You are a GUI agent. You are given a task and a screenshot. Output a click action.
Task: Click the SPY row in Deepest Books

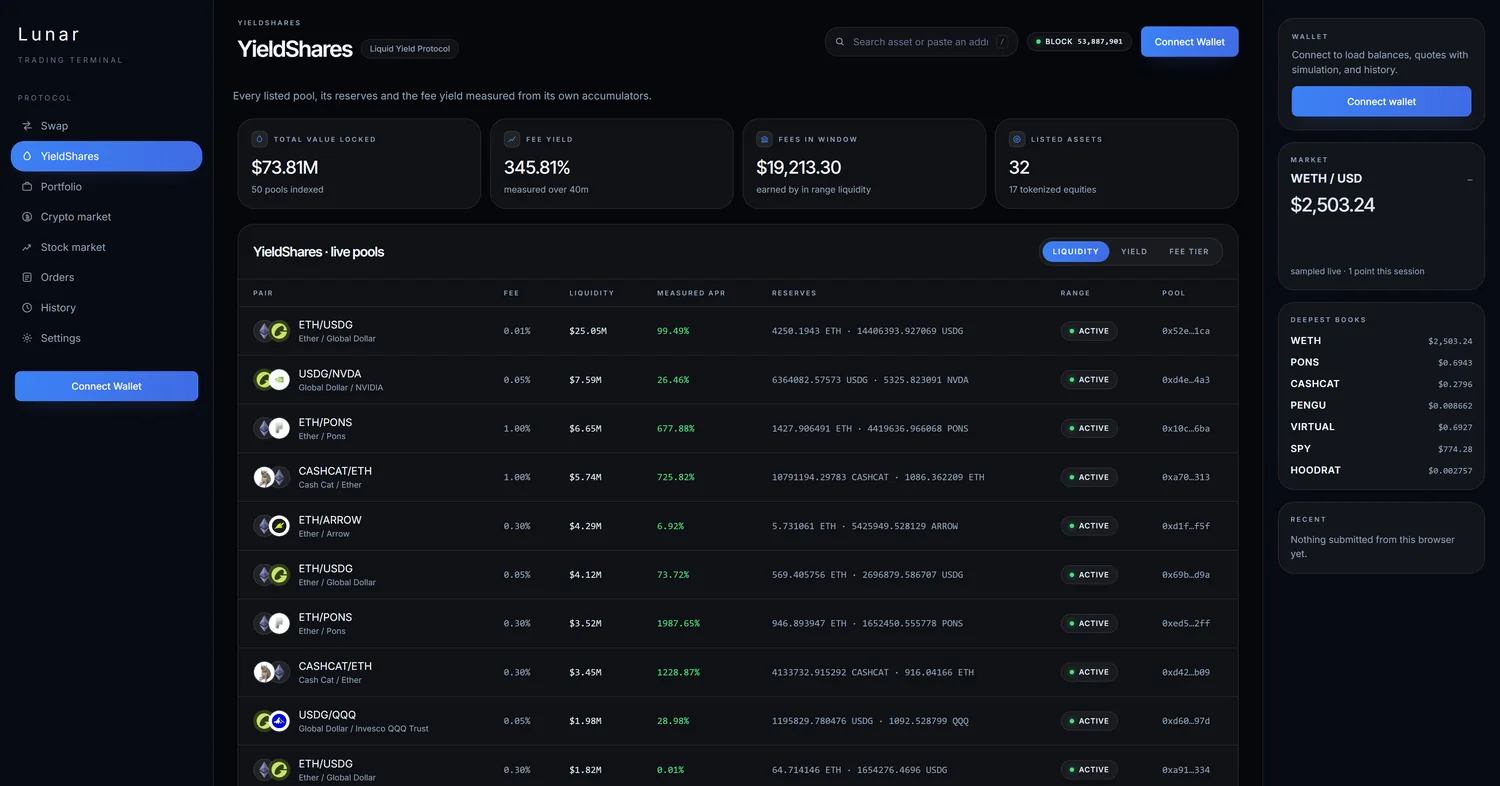pos(1381,448)
